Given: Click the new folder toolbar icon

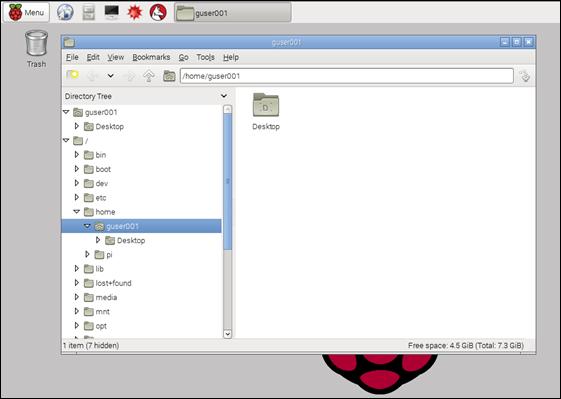Looking at the screenshot, I should [x=73, y=75].
